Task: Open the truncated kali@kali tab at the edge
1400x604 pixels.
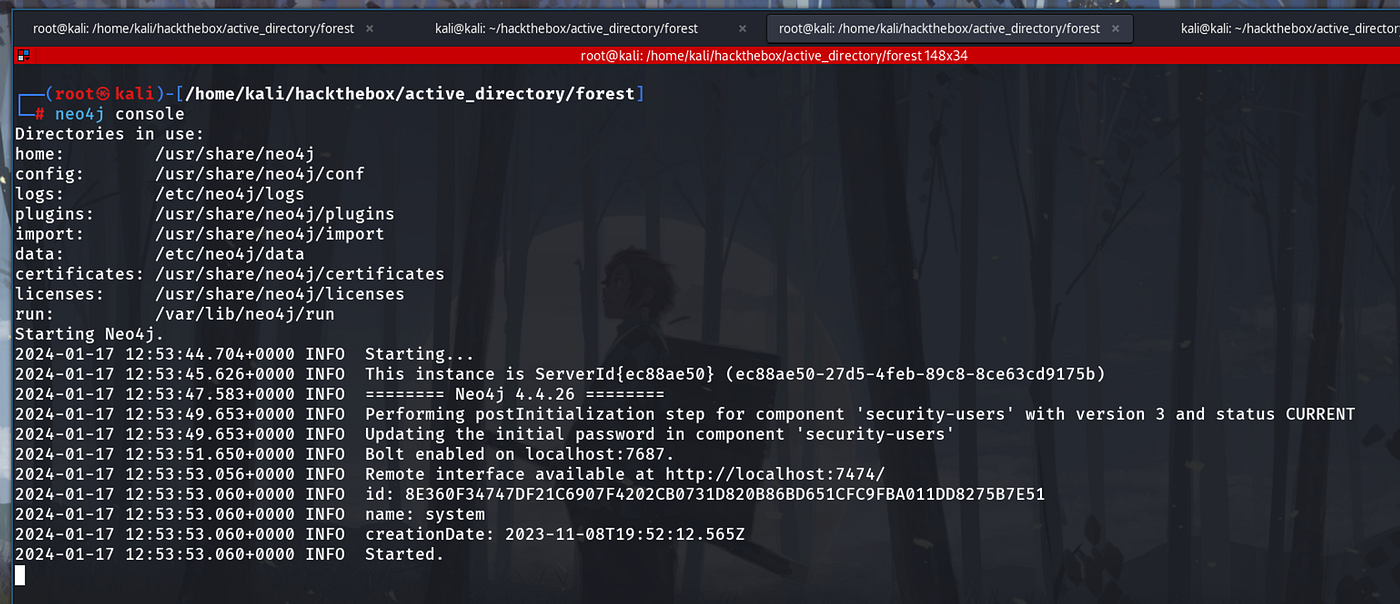Action: point(1289,29)
